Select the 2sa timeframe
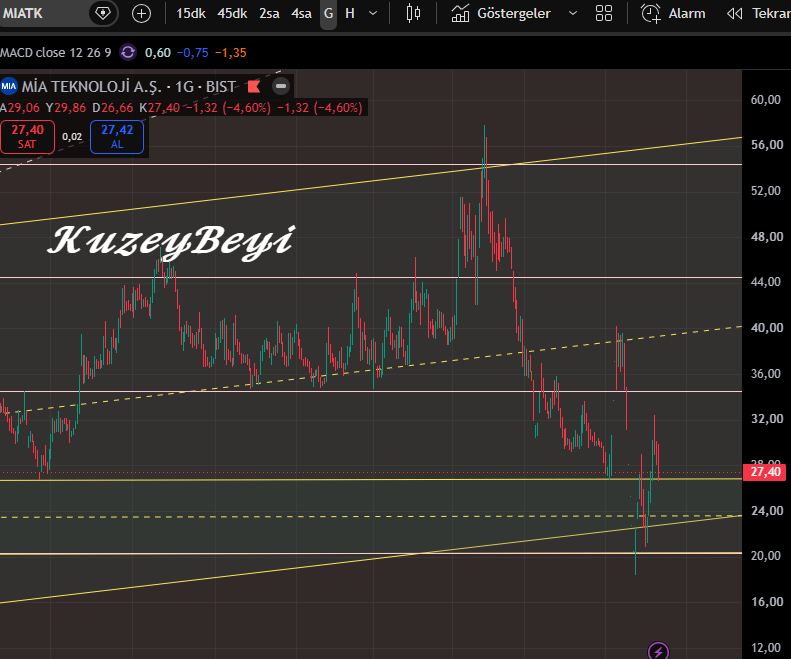This screenshot has height=659, width=791. 269,14
